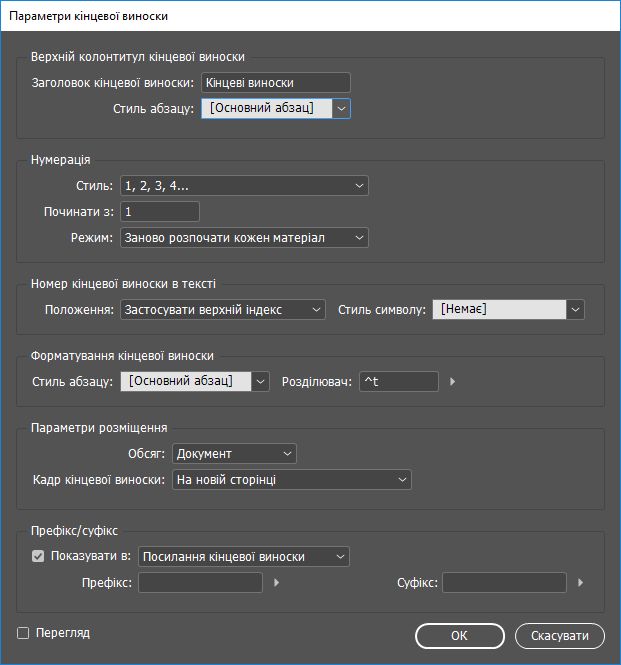Open the Положення dropdown
This screenshot has width=621, height=665.
223,310
